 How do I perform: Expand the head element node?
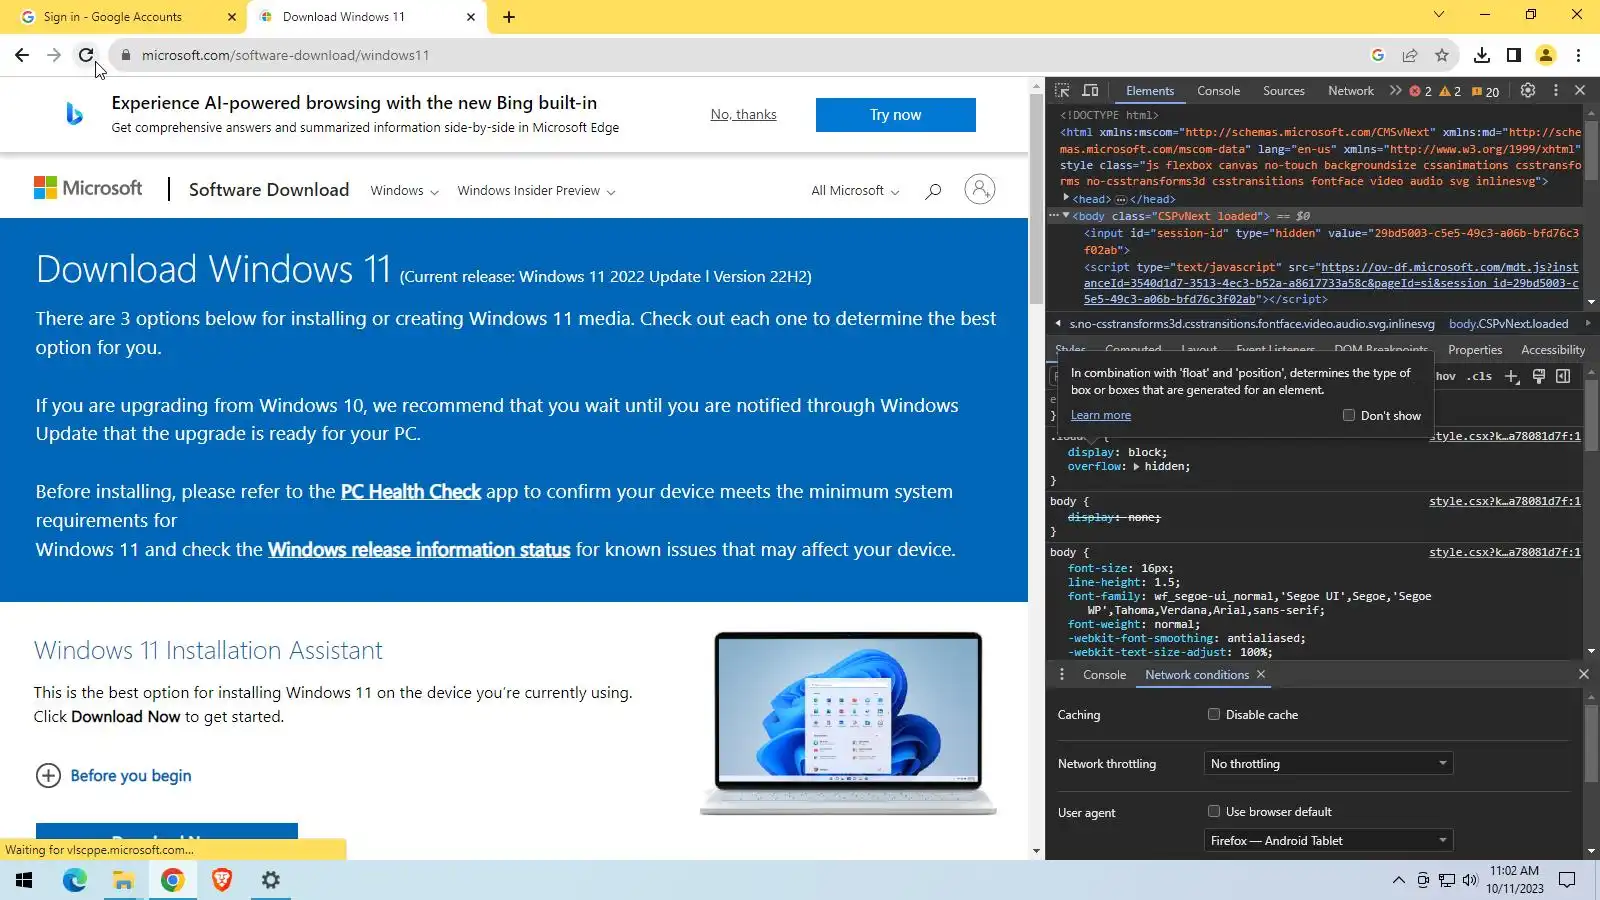pos(1066,198)
